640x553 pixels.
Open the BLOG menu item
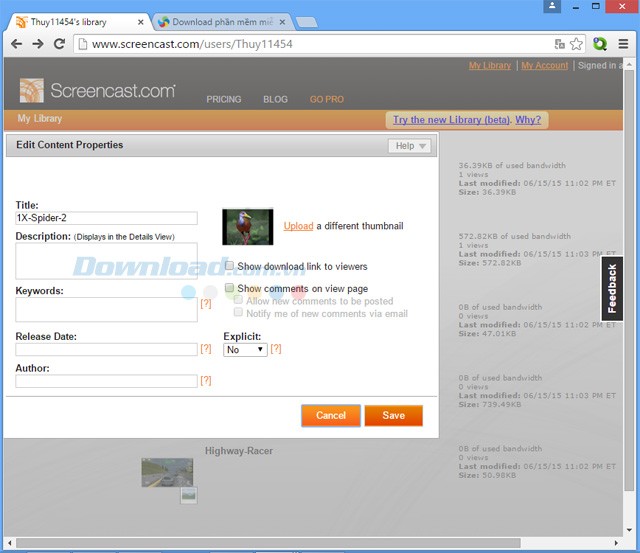point(276,99)
